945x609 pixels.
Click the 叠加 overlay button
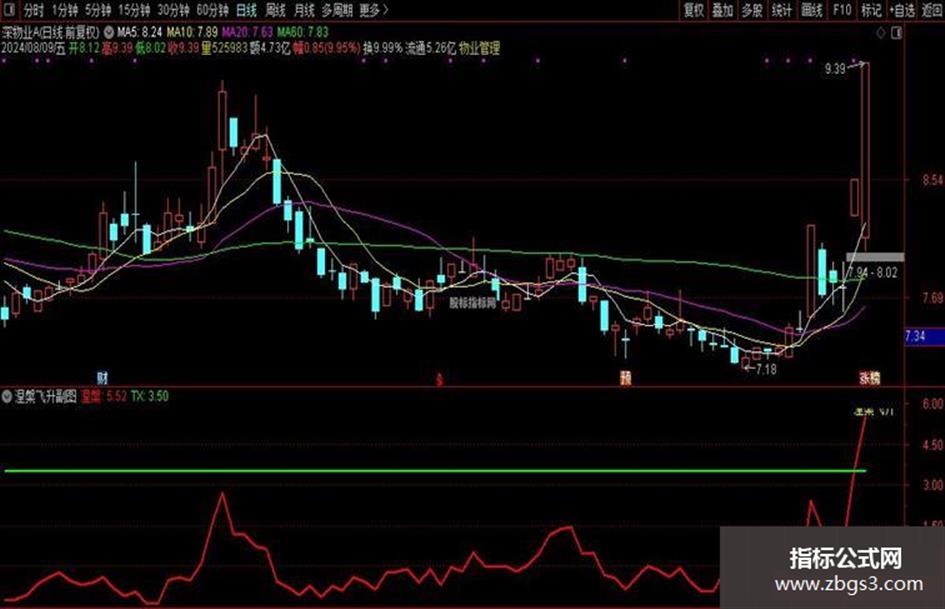point(723,10)
